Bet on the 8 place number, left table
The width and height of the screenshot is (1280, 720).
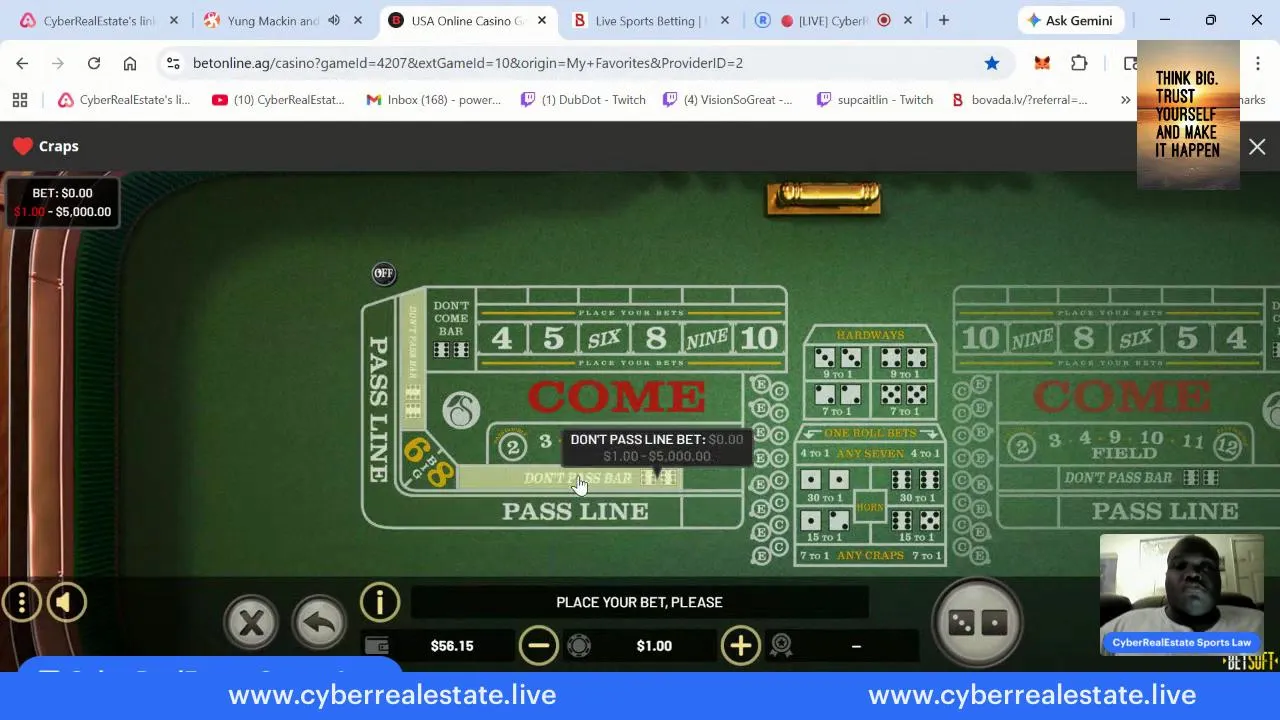[x=656, y=337]
